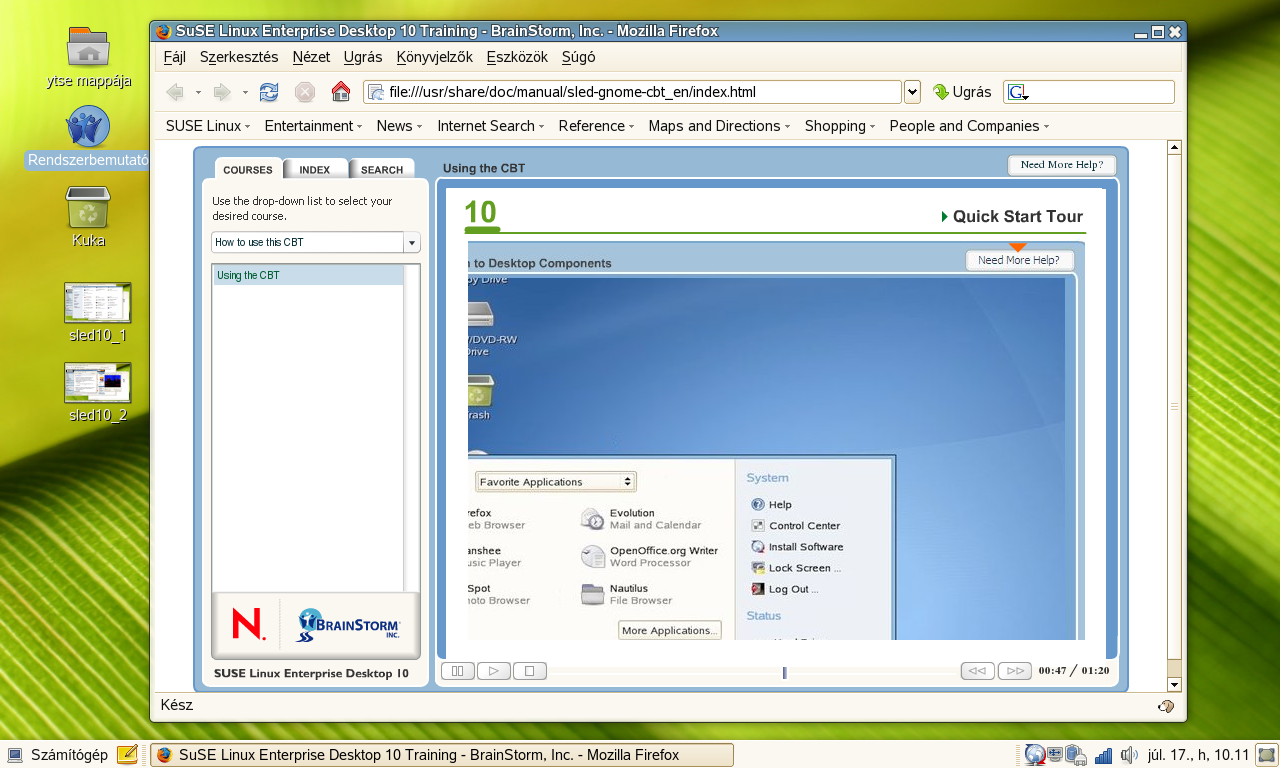The image size is (1280, 768).
Task: Expand the Internet Search bookmarks folder
Action: (x=490, y=126)
